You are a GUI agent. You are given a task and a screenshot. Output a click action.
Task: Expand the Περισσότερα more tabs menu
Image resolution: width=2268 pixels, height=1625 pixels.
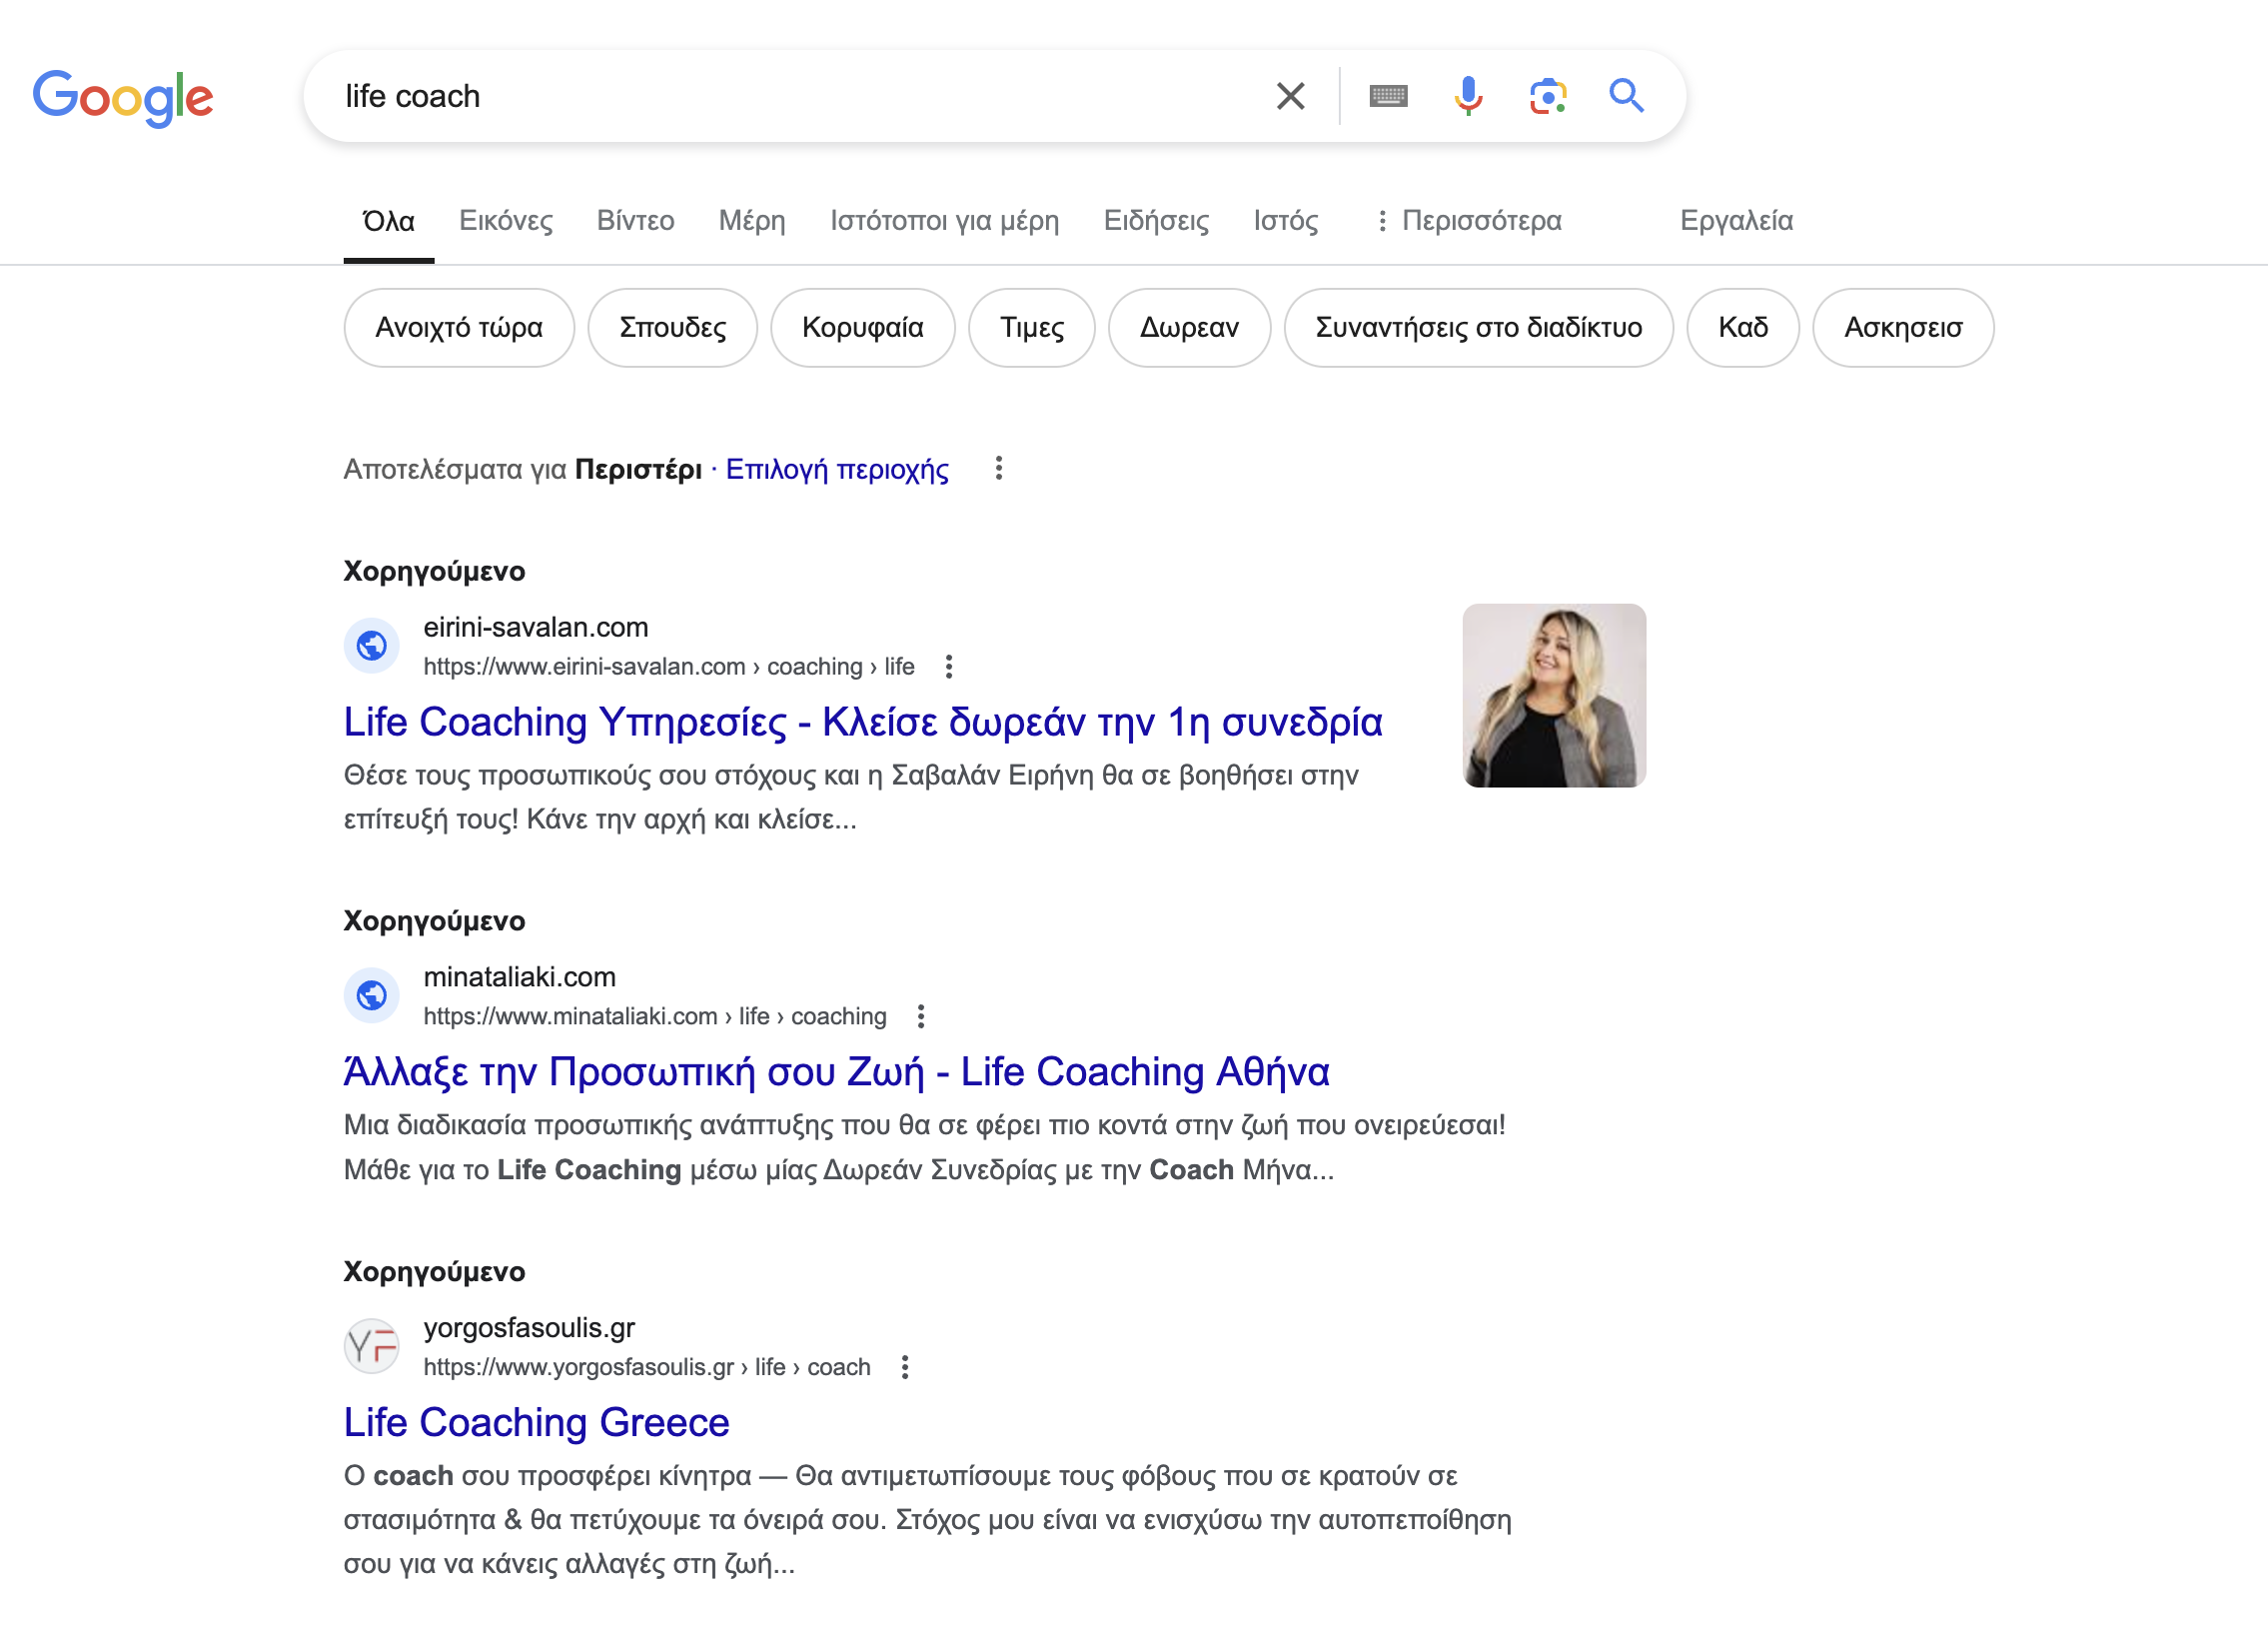(1468, 220)
